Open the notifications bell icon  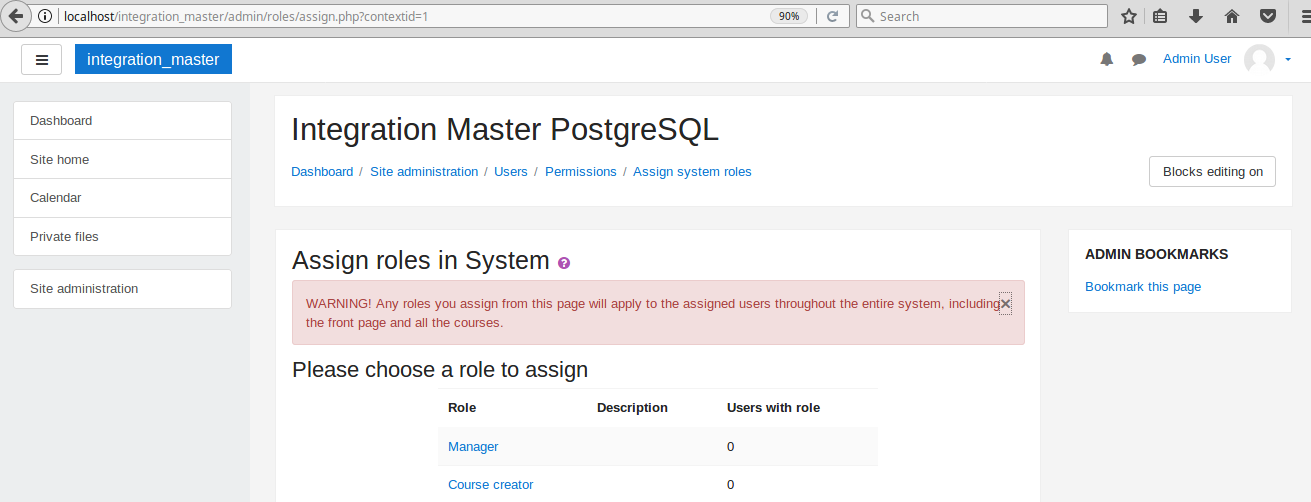(x=1106, y=59)
